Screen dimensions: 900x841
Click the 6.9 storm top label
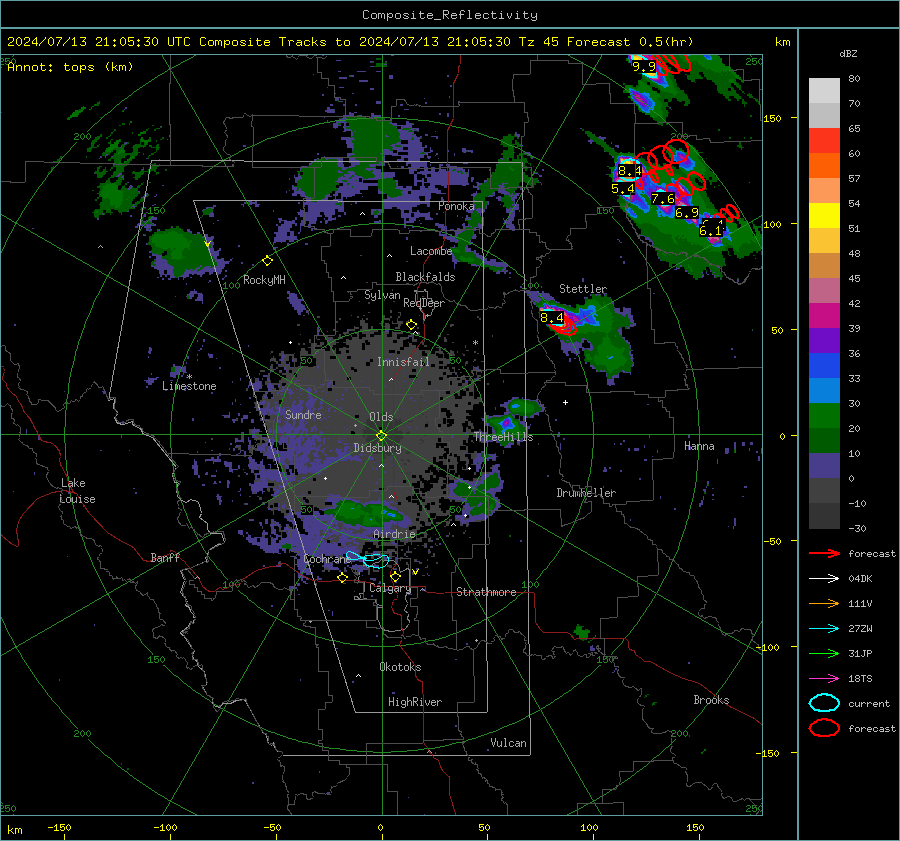point(686,213)
